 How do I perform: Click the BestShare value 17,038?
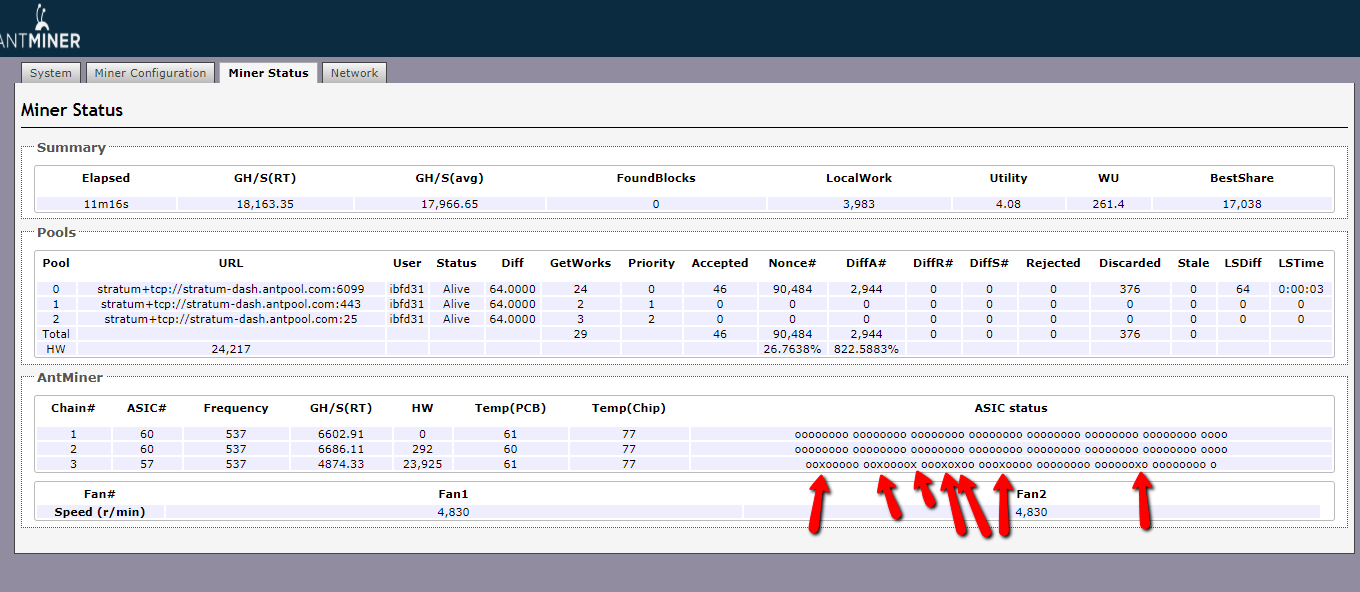point(1241,204)
